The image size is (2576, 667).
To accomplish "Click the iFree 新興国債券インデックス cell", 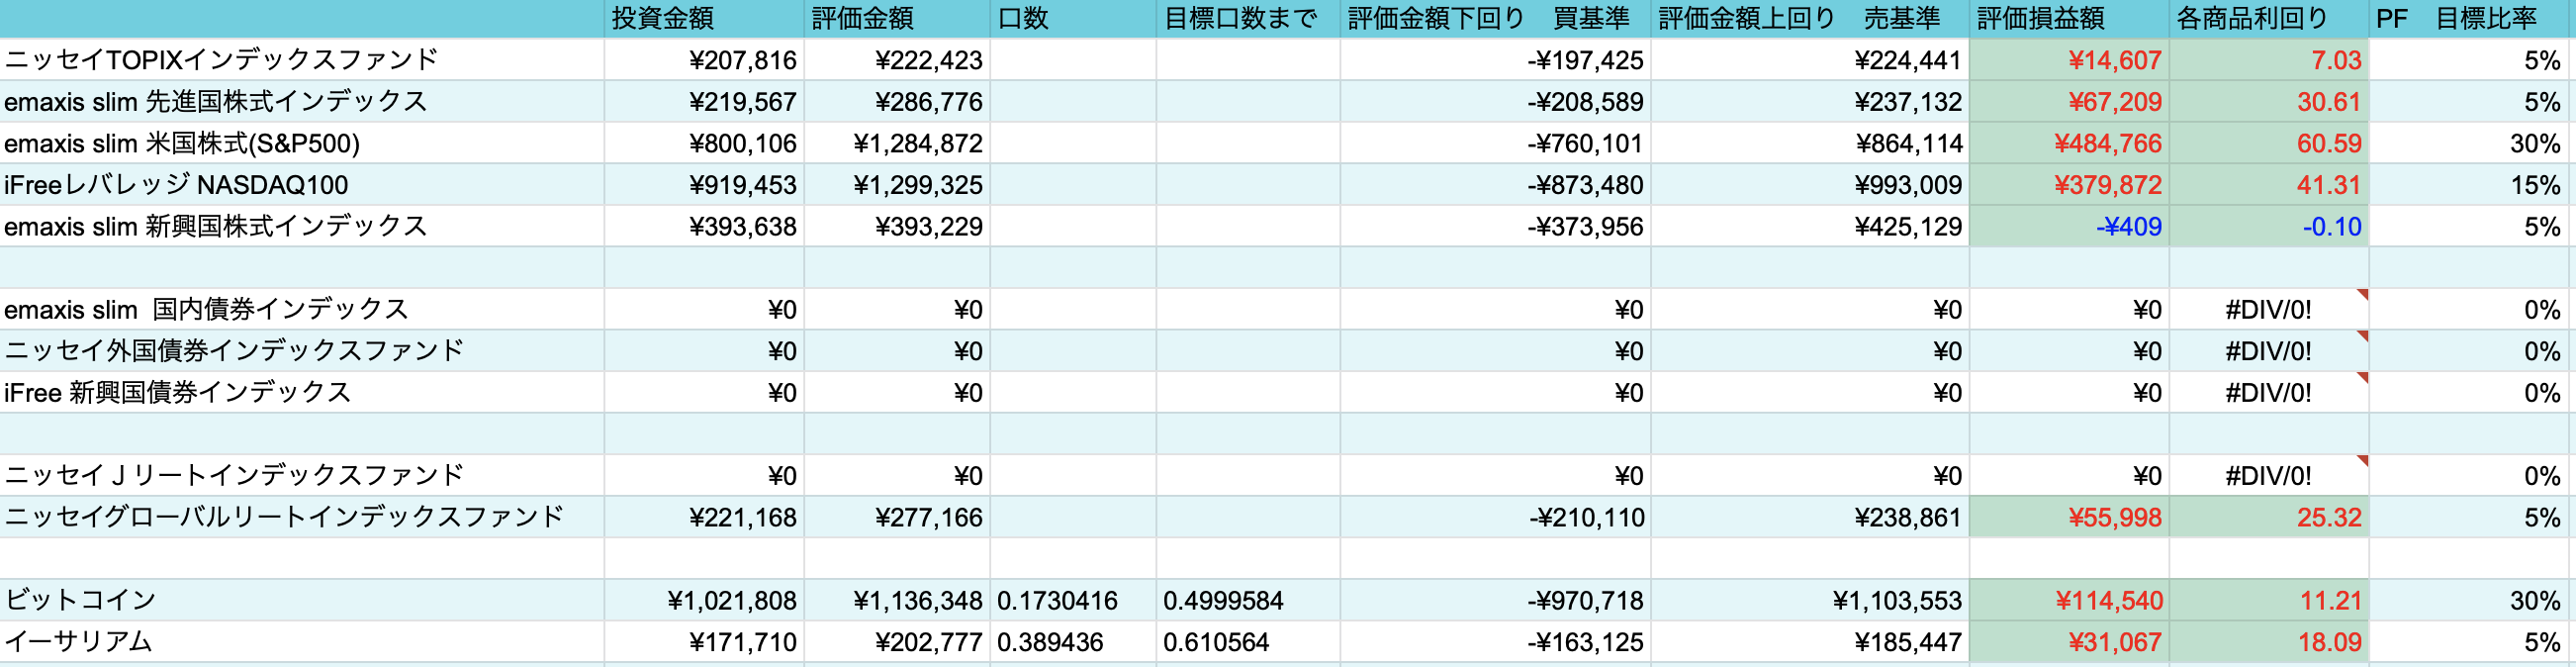I will 302,392.
